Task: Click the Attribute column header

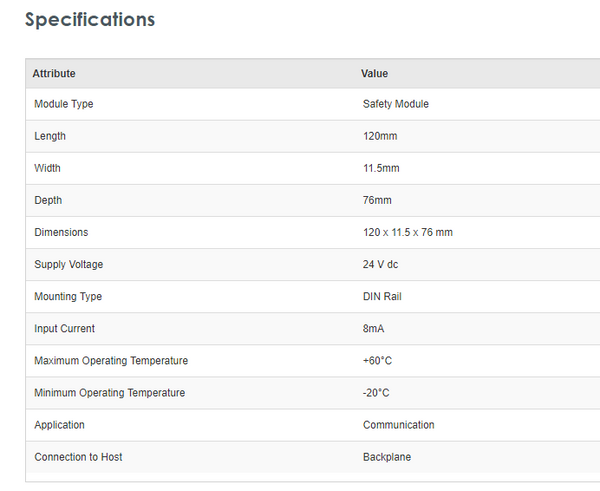Action: click(x=54, y=73)
